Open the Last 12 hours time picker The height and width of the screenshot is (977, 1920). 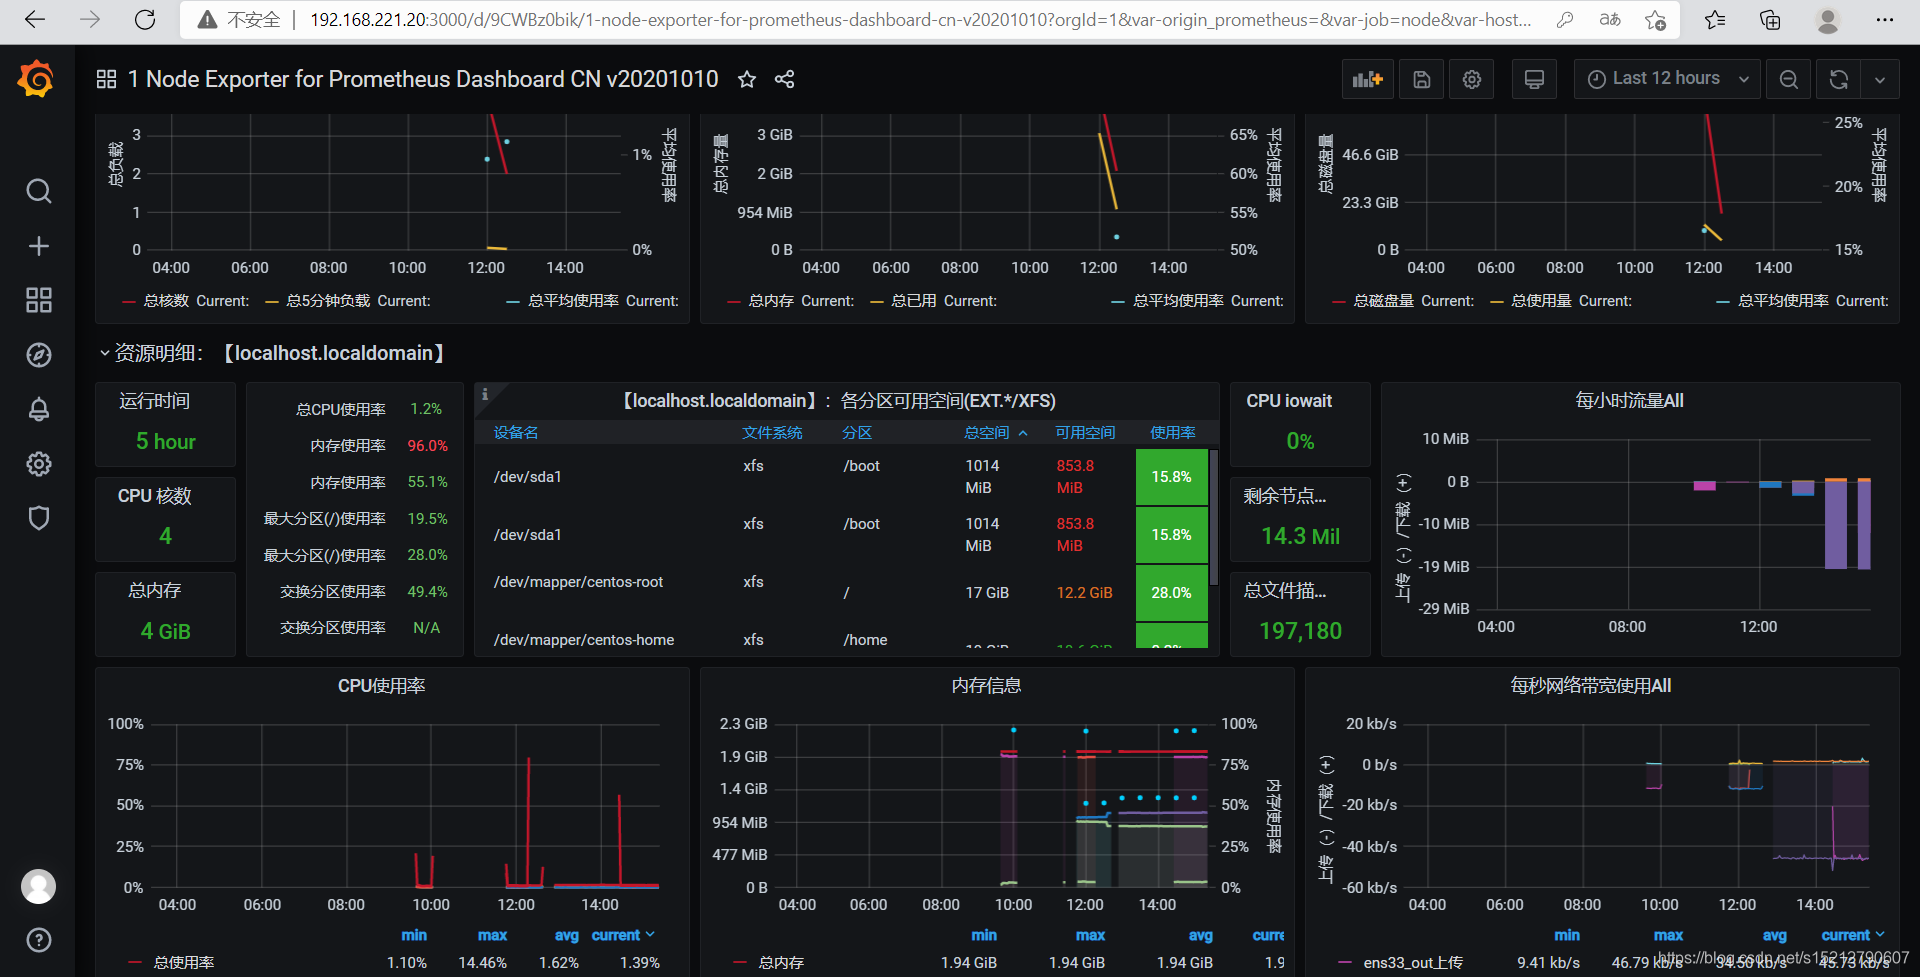click(x=1667, y=79)
